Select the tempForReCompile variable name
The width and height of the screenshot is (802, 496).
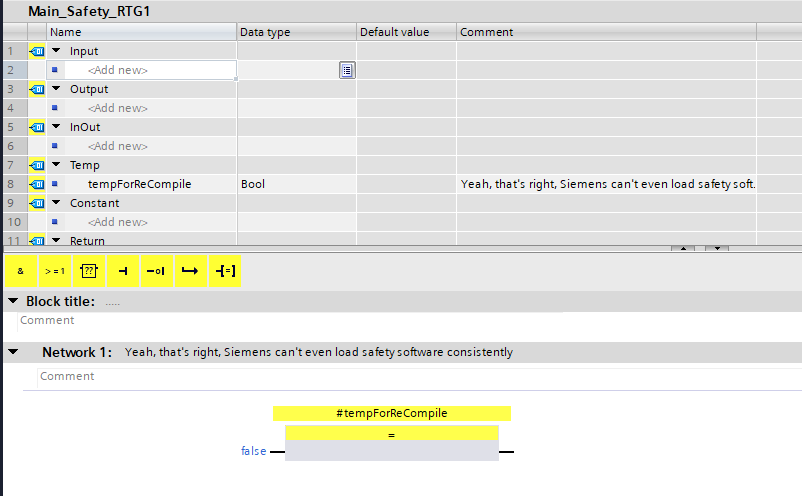pos(140,184)
